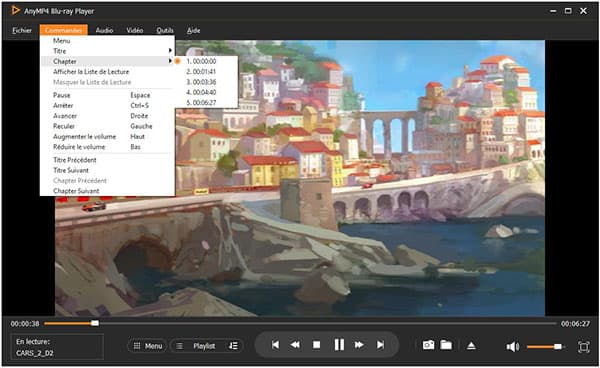The image size is (600, 368).
Task: Mute audio via the speaker icon
Action: (513, 347)
